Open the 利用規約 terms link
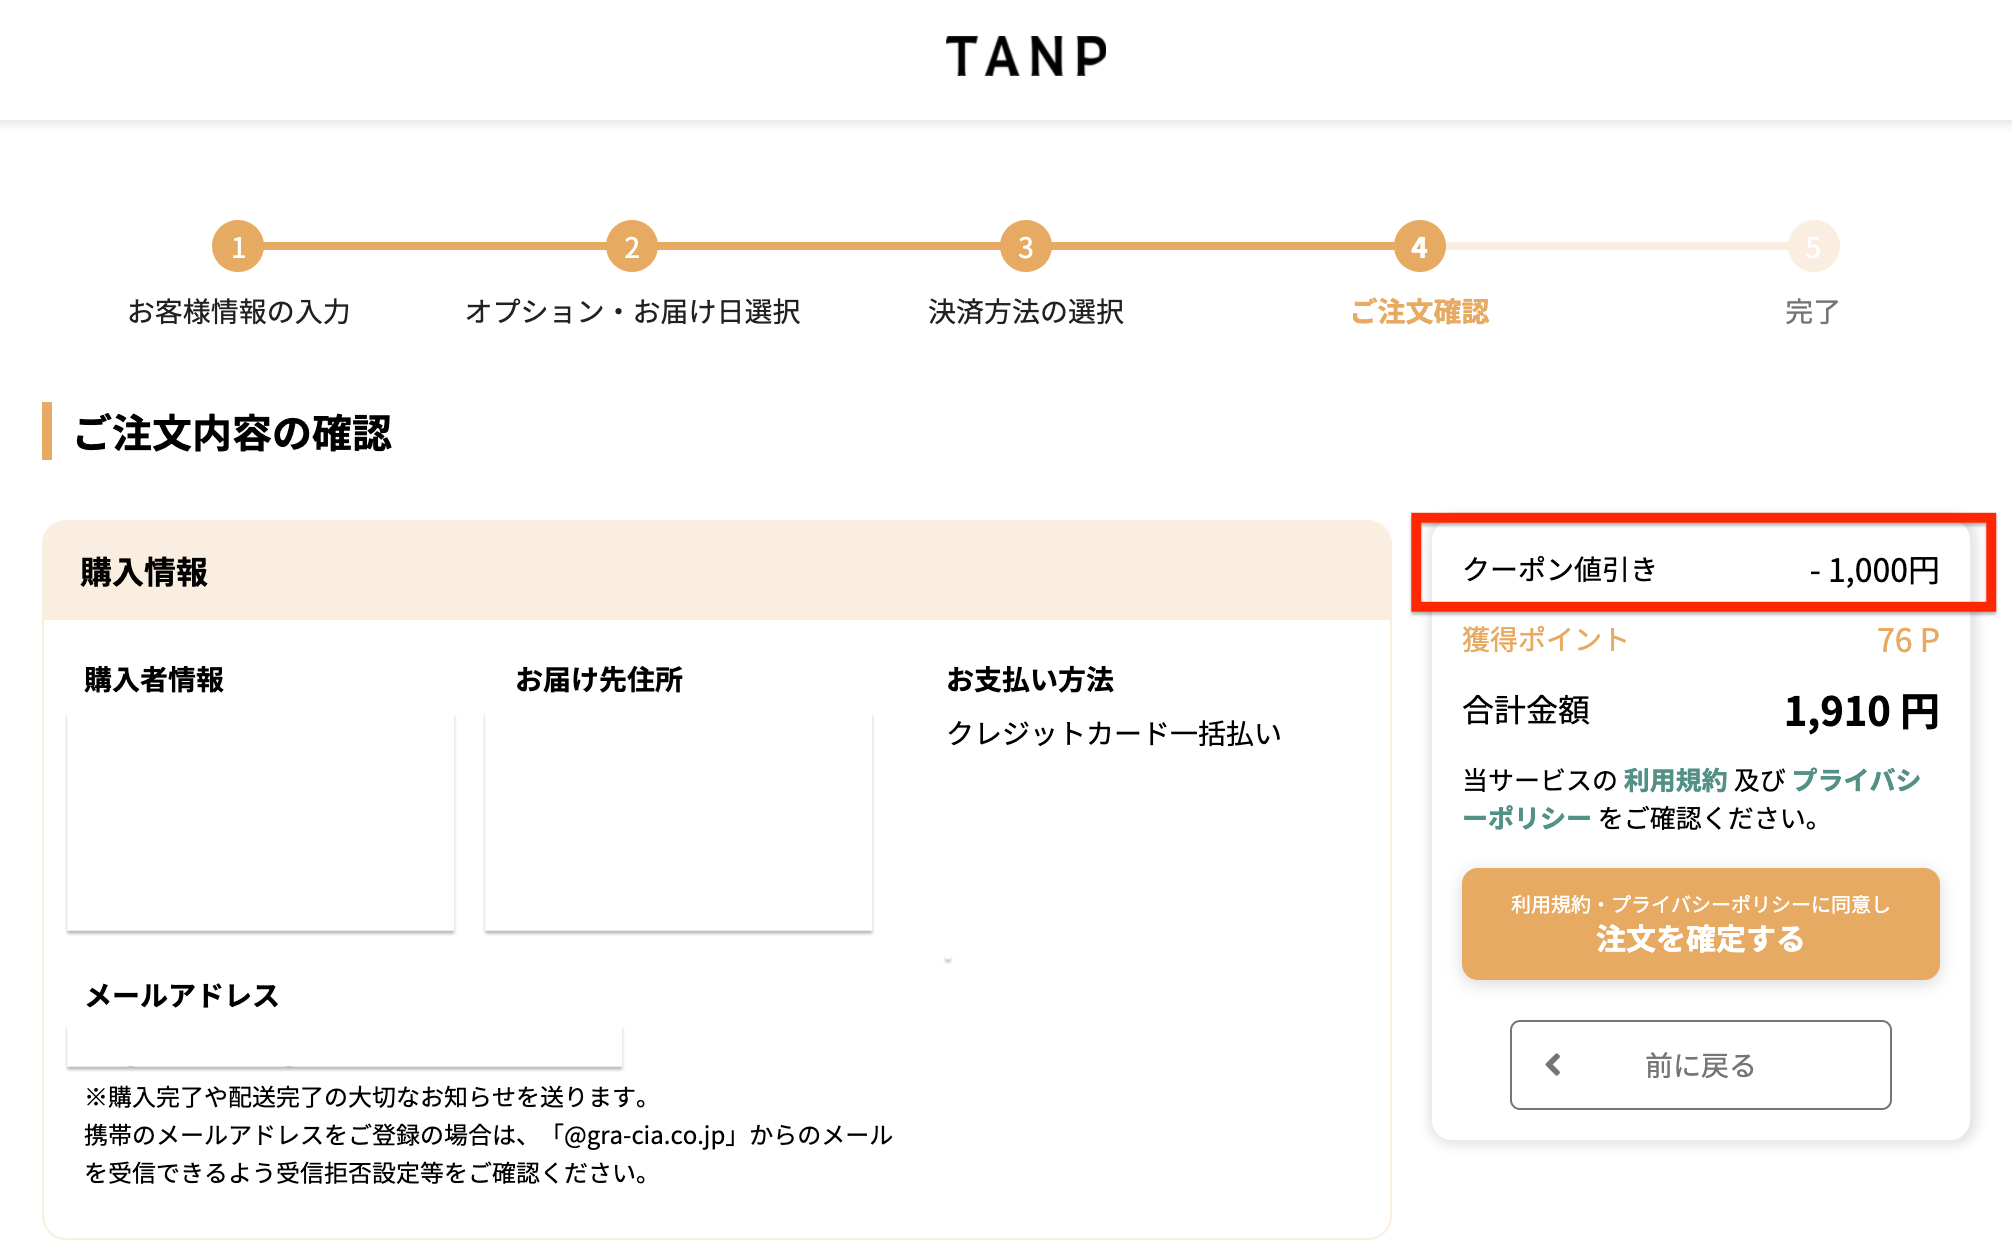This screenshot has height=1246, width=2012. coord(1675,780)
